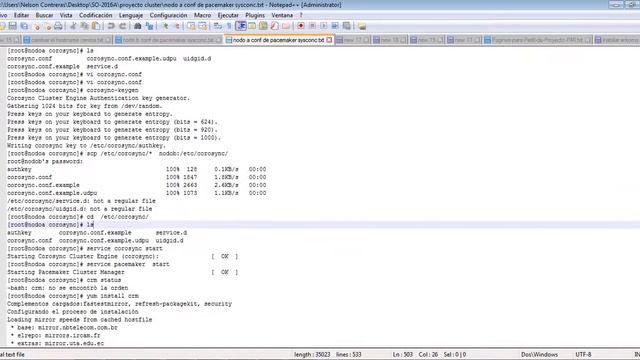Click the Close All files toolbar icon
The image size is (640, 360).
[x=48, y=26]
